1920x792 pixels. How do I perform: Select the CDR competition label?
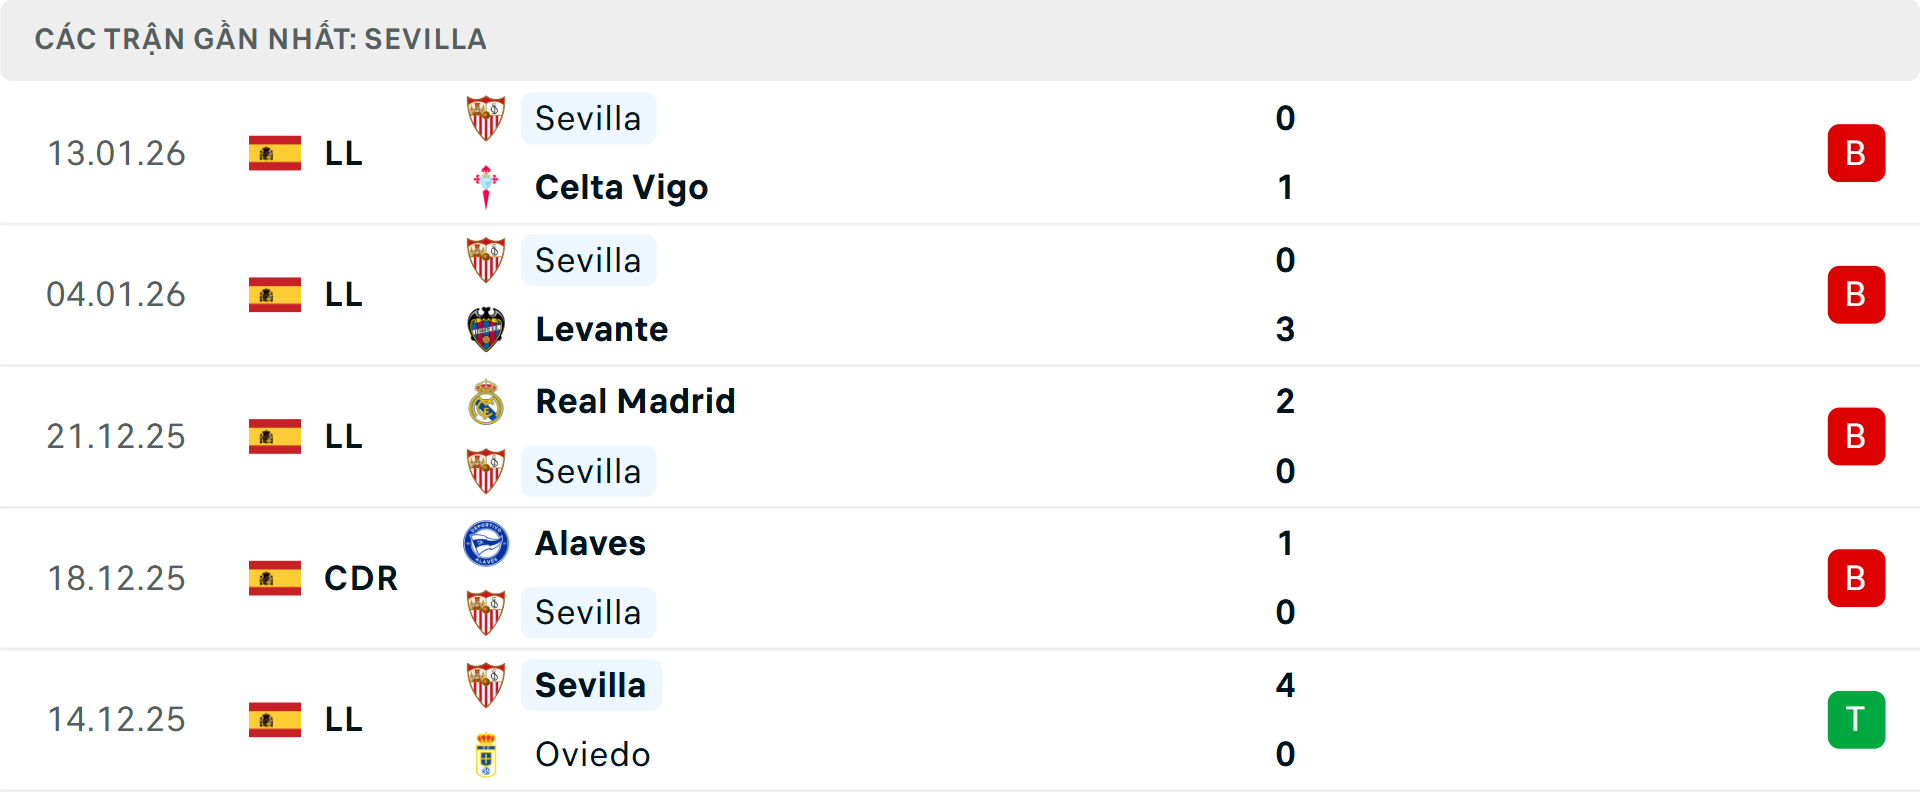point(359,578)
